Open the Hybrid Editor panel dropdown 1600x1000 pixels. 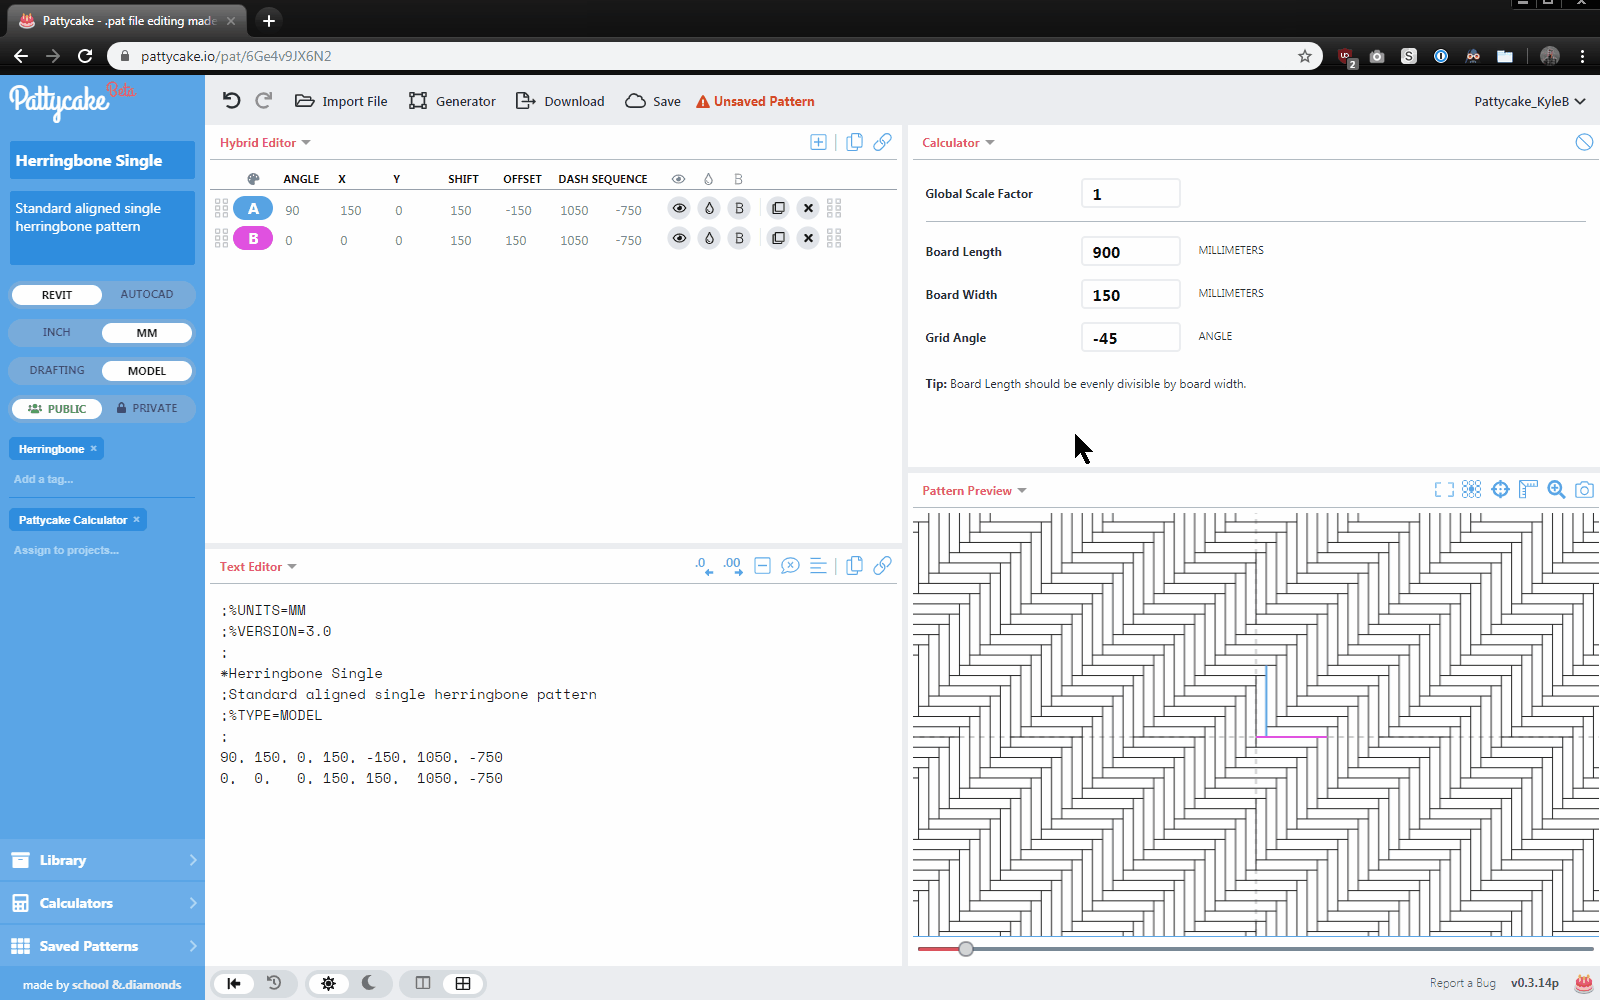click(x=265, y=143)
